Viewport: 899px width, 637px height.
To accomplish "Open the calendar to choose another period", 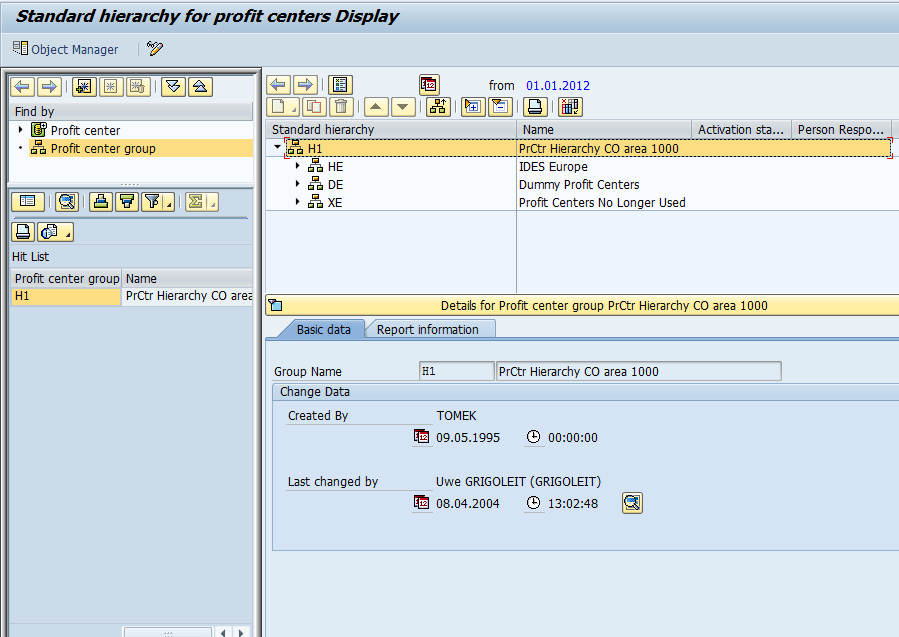I will coord(427,85).
